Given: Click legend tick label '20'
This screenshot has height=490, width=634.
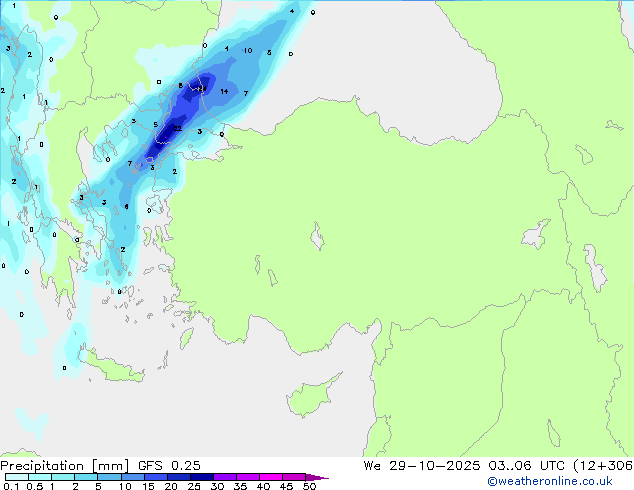Looking at the screenshot, I should click(x=171, y=486).
